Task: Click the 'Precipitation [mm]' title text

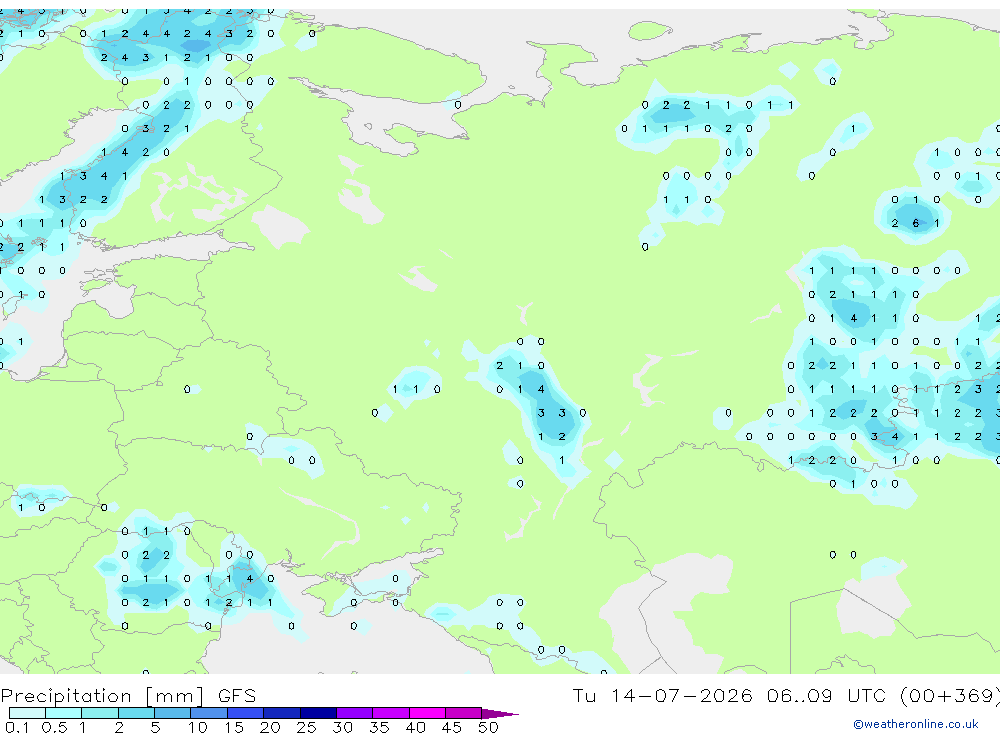Action: click(x=102, y=696)
